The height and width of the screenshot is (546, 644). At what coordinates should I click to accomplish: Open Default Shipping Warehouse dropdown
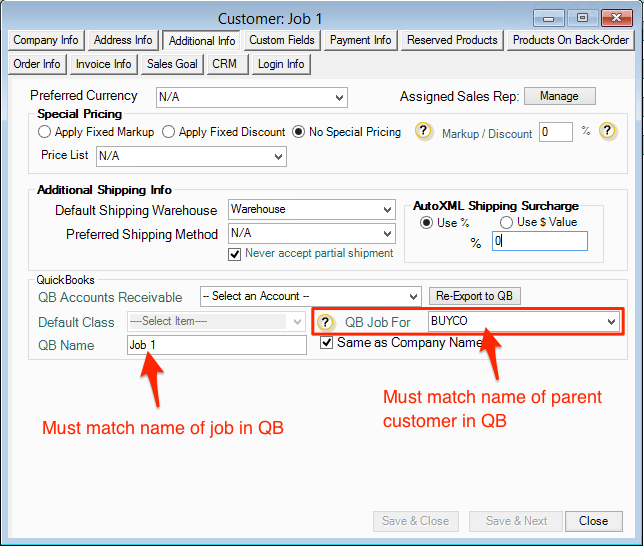[311, 210]
